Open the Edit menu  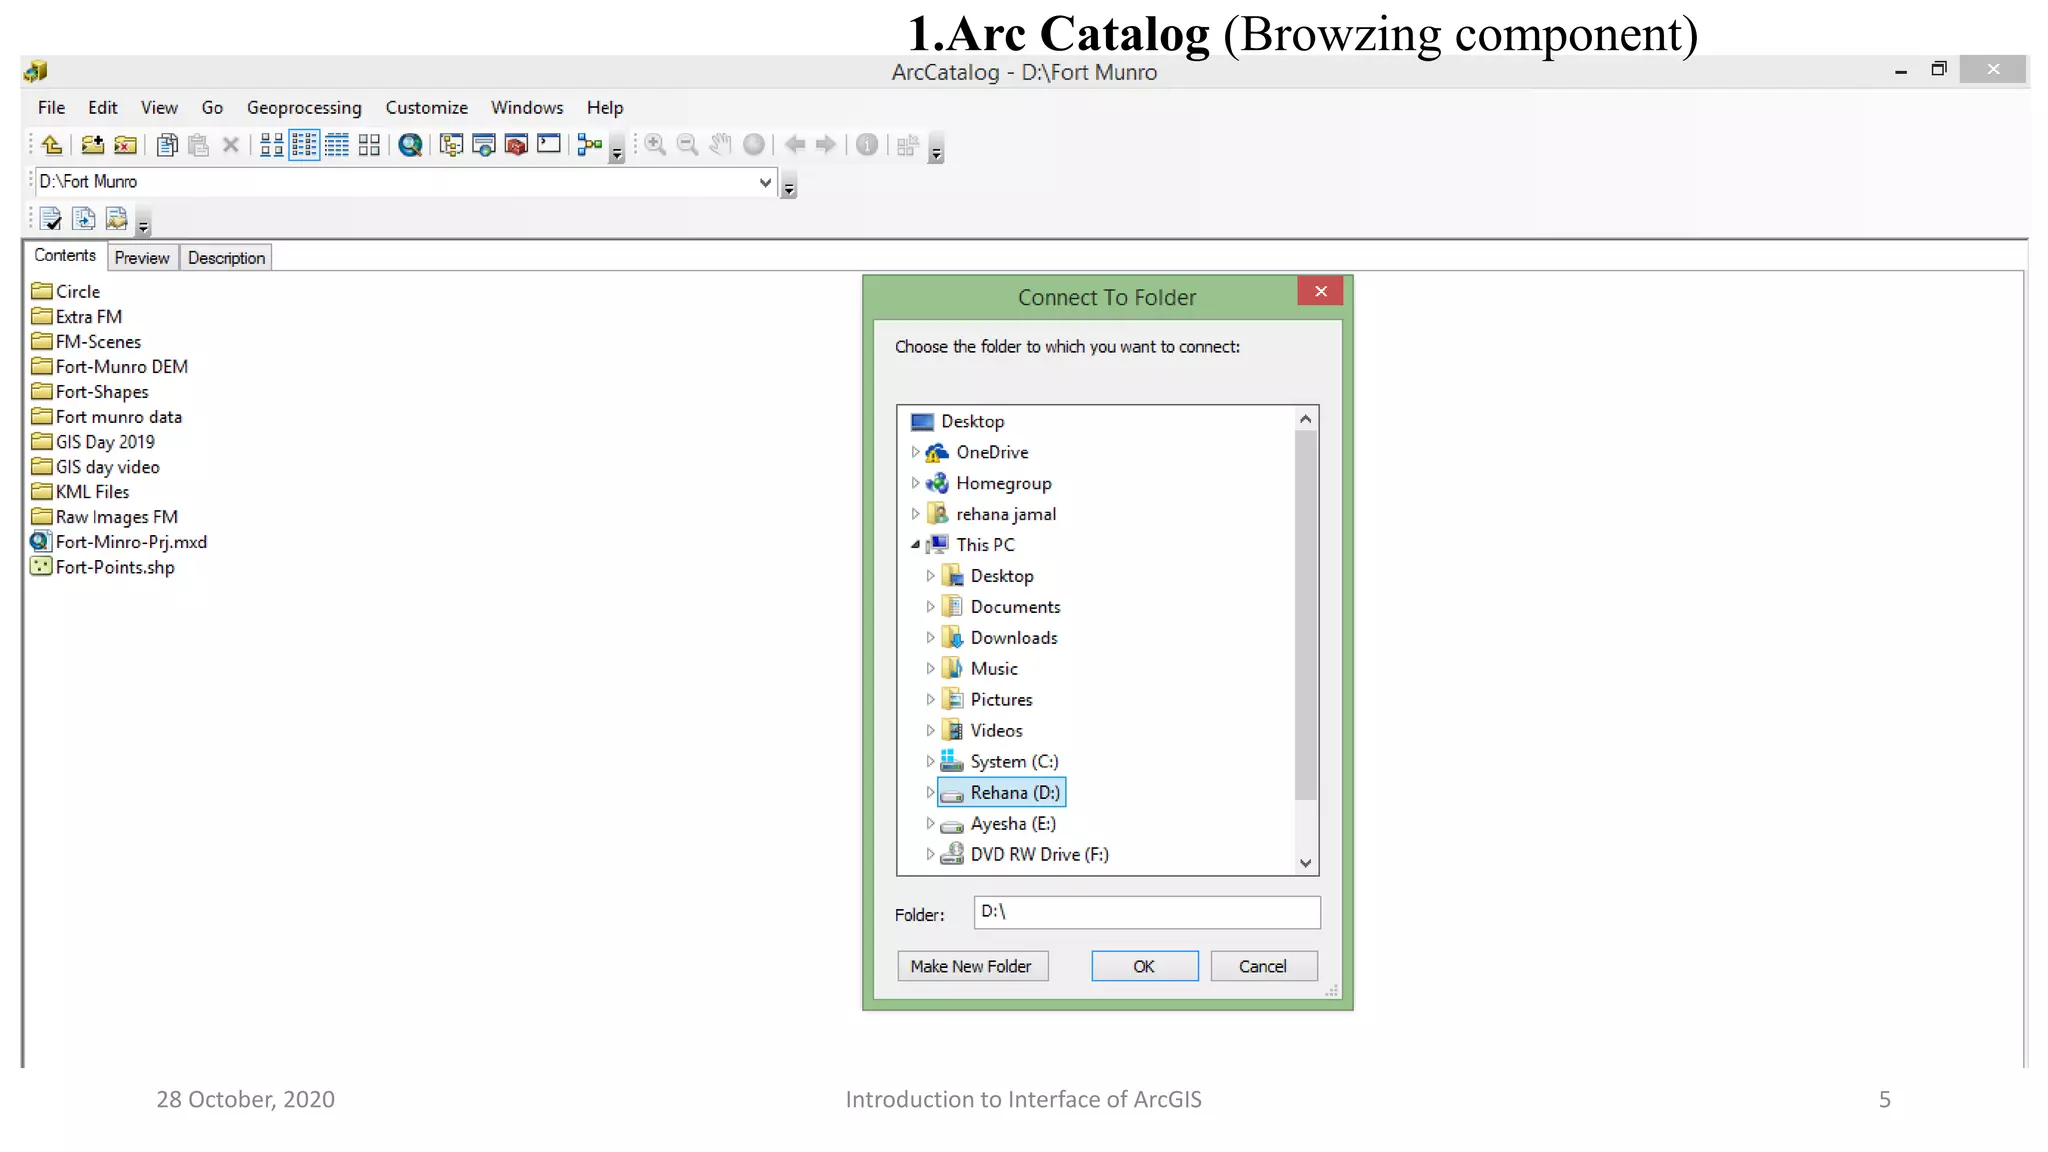click(x=102, y=108)
